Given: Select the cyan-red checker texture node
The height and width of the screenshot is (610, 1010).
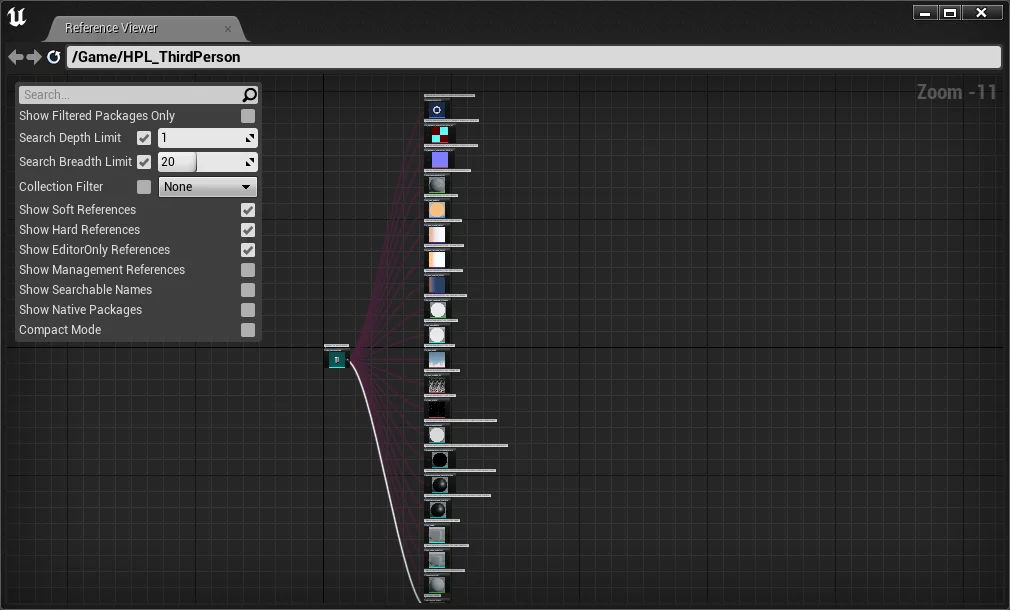Looking at the screenshot, I should pyautogui.click(x=438, y=135).
